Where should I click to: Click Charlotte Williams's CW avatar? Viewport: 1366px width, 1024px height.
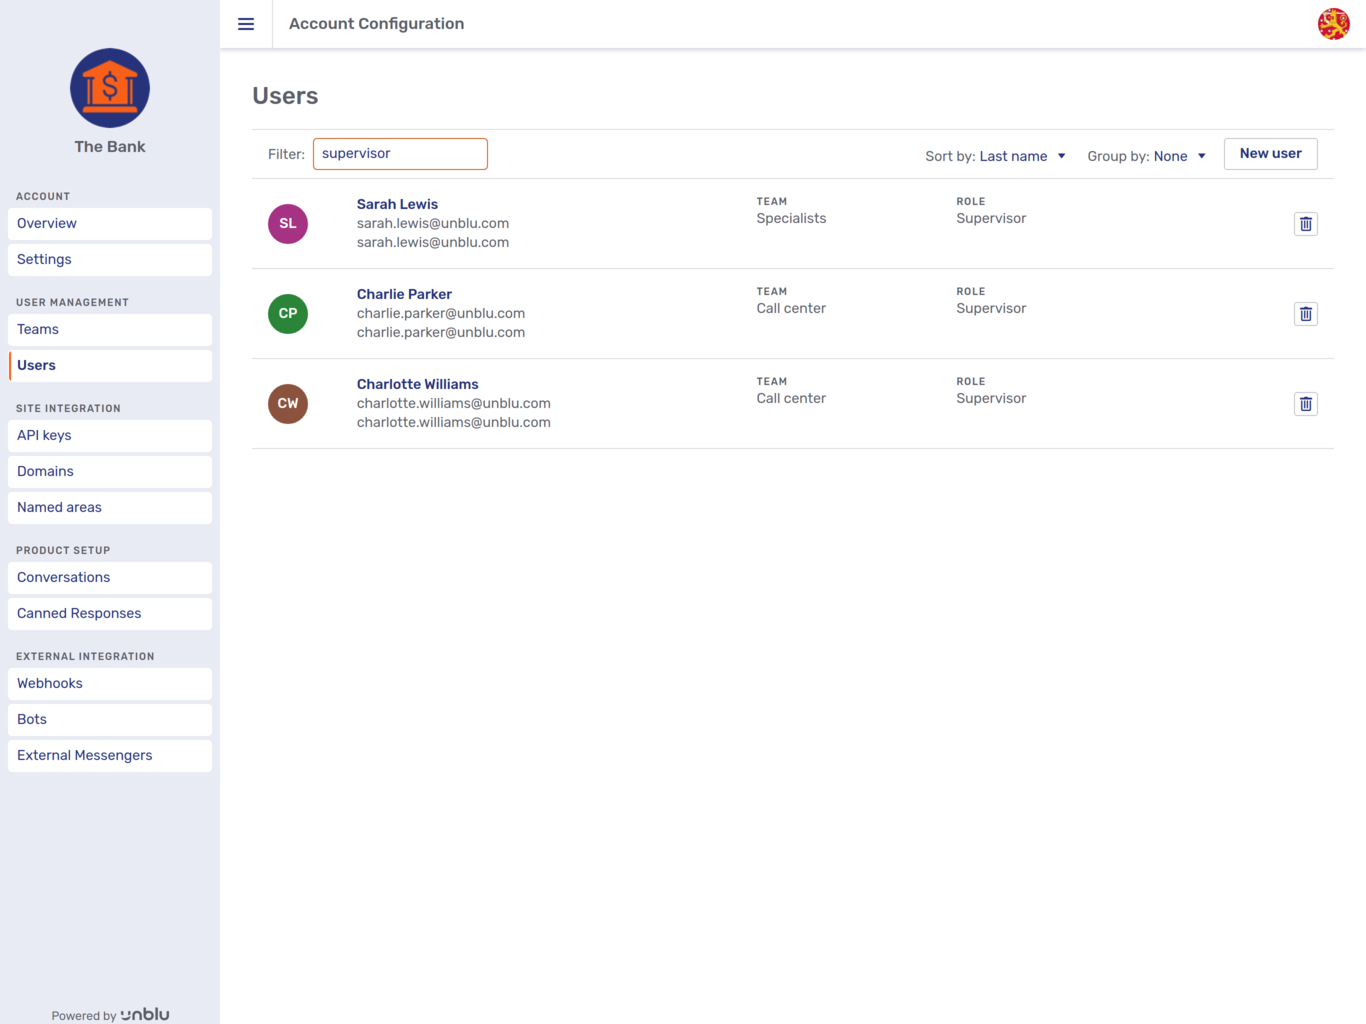[x=288, y=403]
